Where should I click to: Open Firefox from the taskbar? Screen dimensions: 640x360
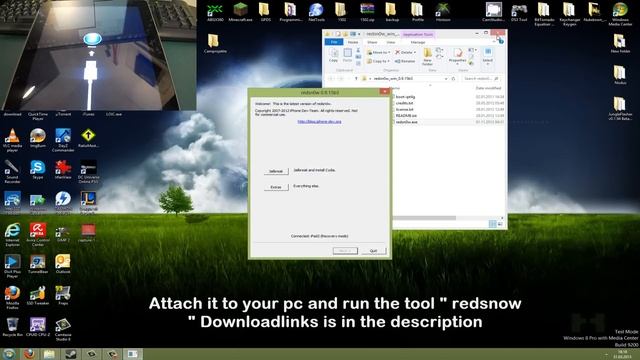click(29, 354)
